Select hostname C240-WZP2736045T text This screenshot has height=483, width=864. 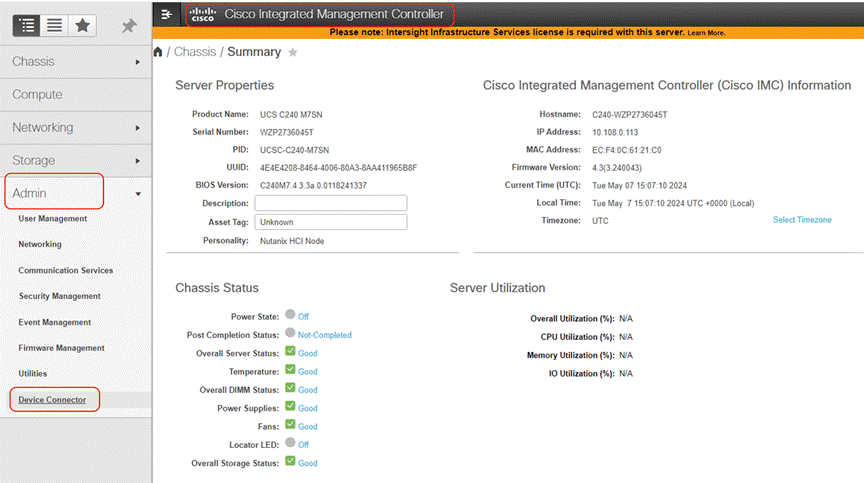[629, 115]
